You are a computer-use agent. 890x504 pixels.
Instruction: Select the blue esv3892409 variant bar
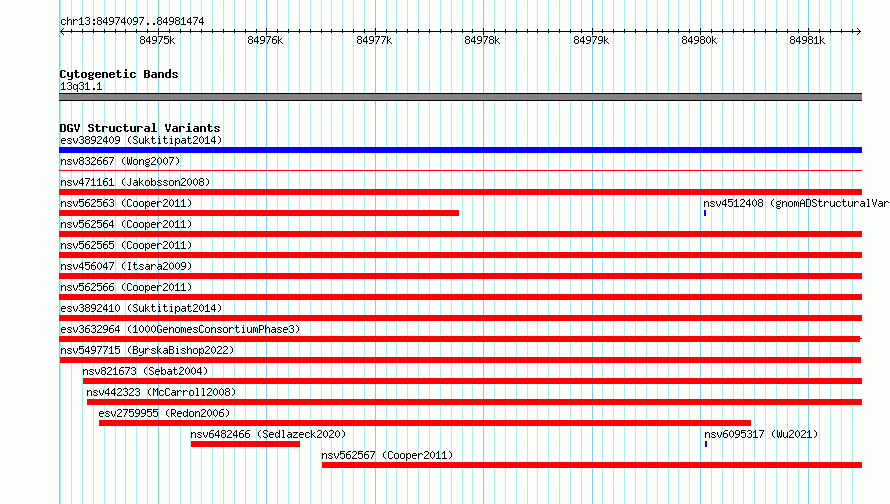click(460, 150)
